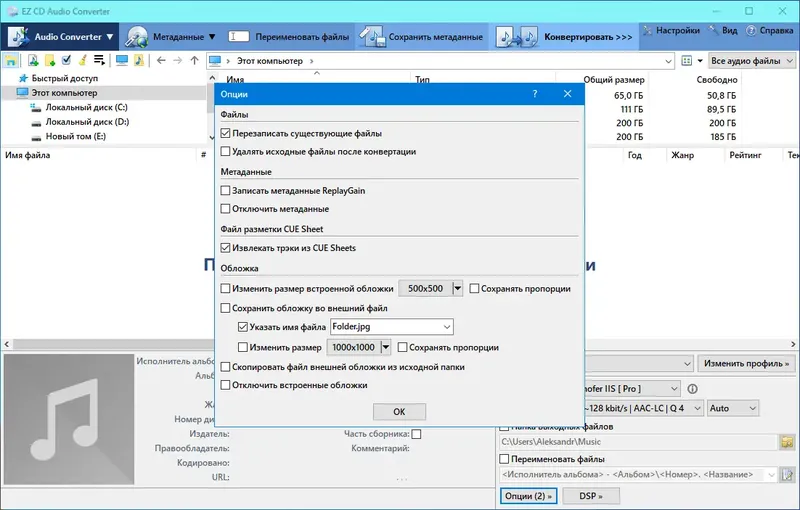Click the Имя файла column header

click(x=28, y=155)
